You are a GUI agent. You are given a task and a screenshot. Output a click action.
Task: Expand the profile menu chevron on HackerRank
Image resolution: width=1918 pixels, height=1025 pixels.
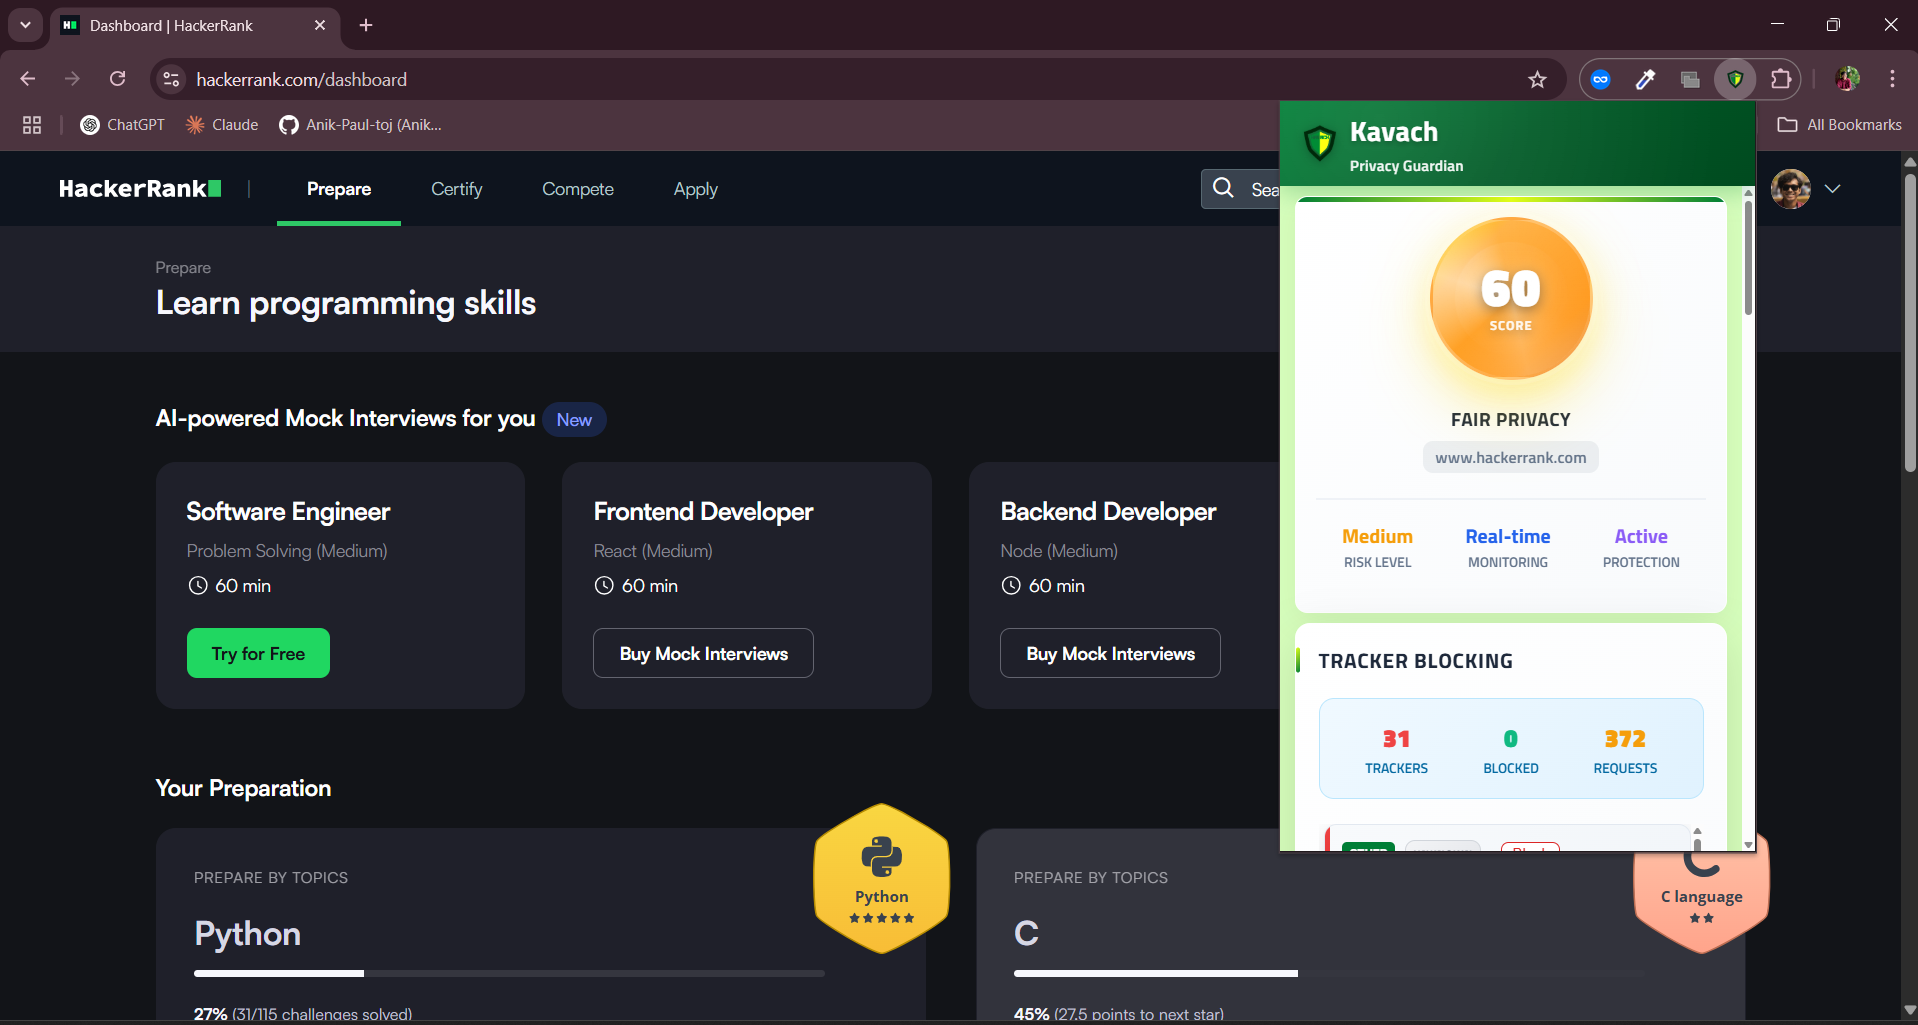pos(1832,189)
